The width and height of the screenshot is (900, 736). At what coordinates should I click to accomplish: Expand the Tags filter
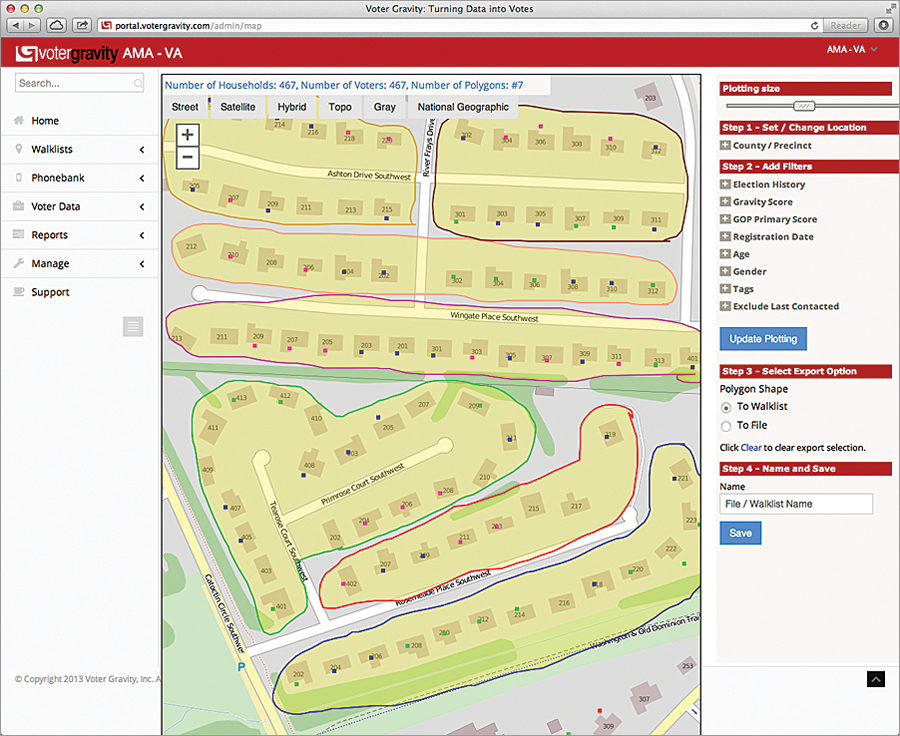tap(726, 289)
